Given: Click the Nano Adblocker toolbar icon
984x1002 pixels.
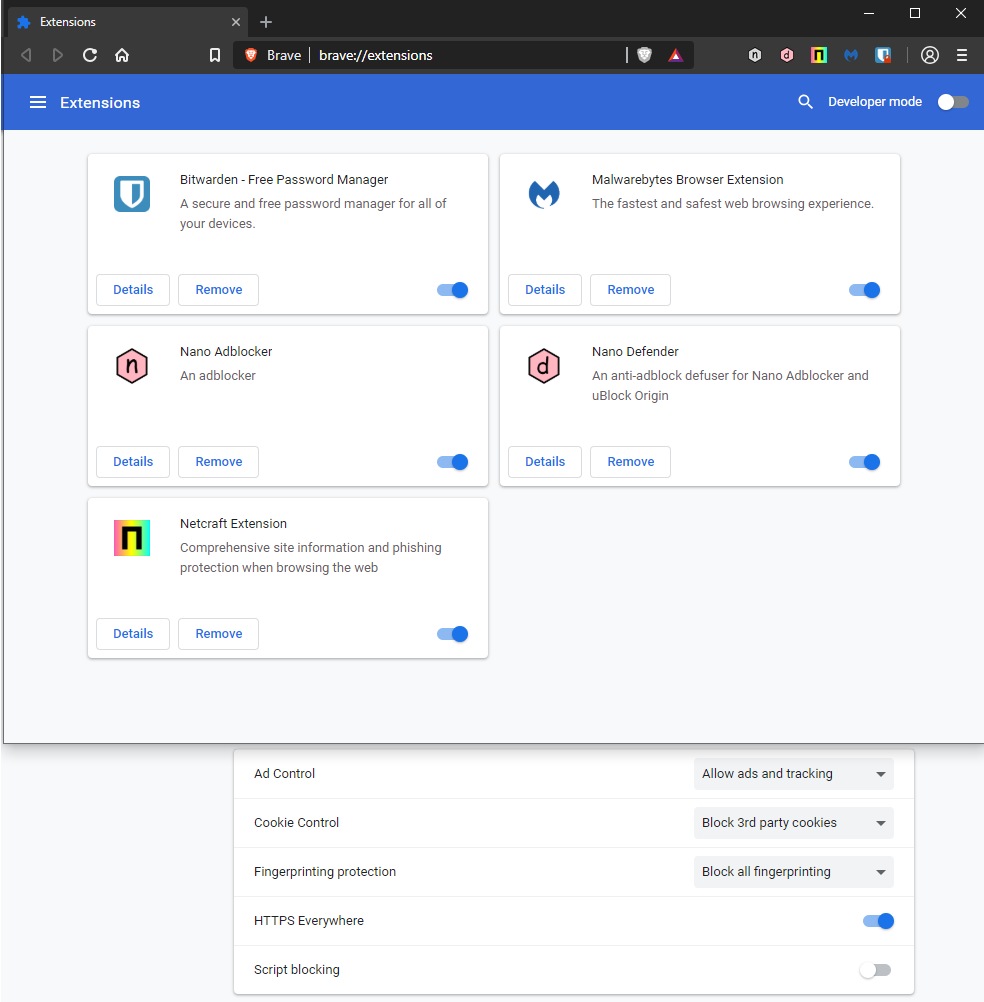Looking at the screenshot, I should [755, 55].
